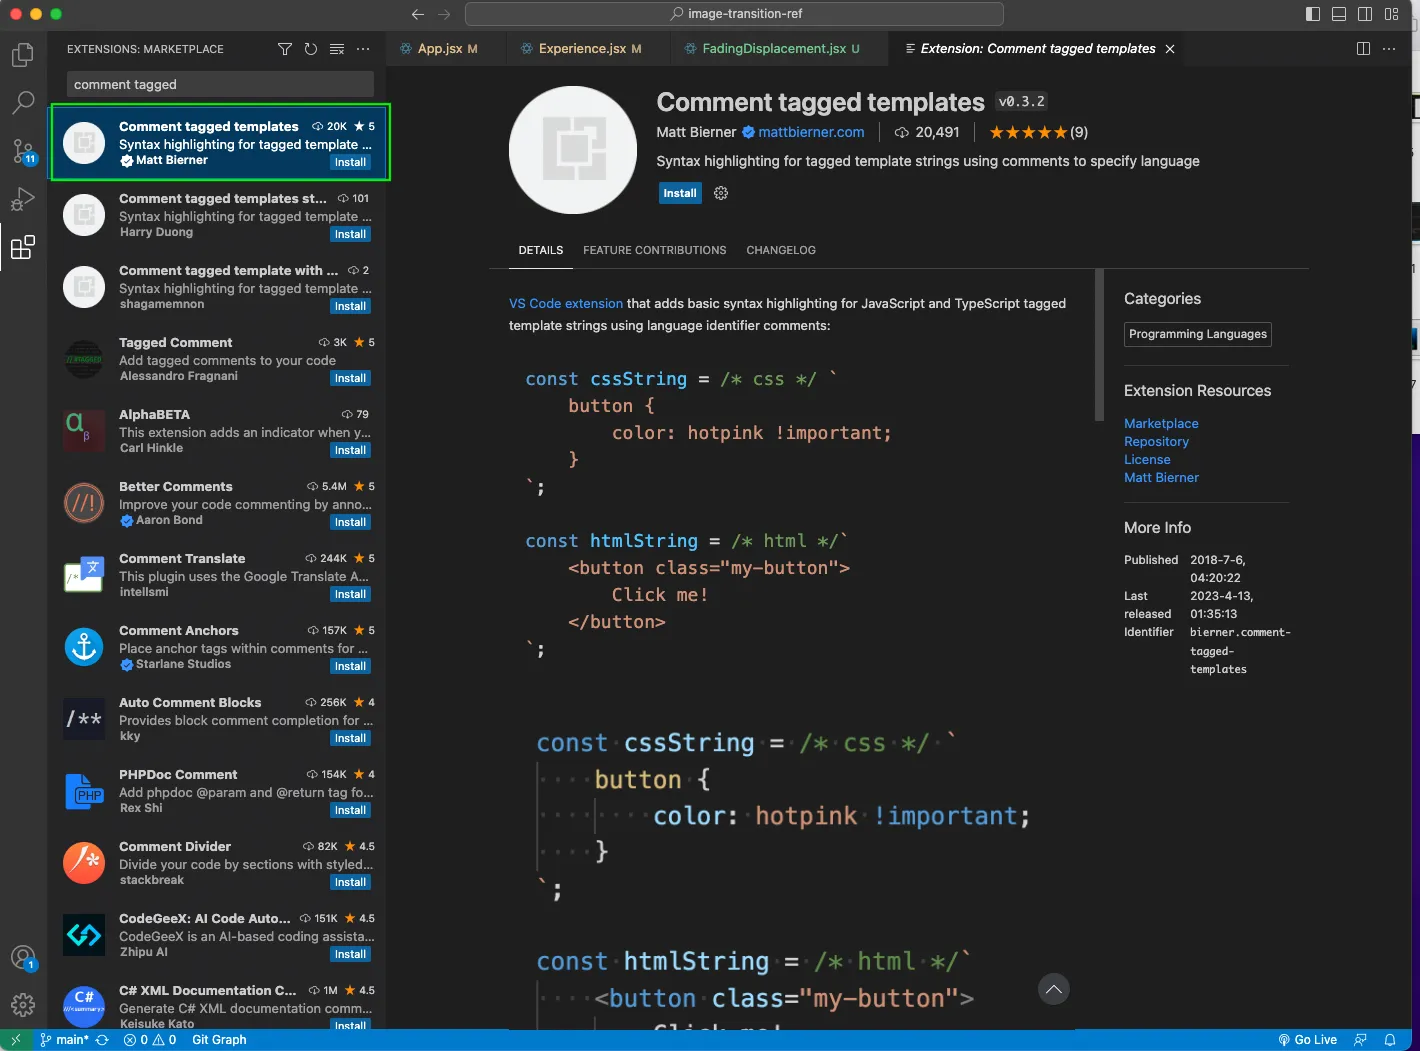Open notifications bell in status bar
1420x1051 pixels.
(x=1390, y=1040)
